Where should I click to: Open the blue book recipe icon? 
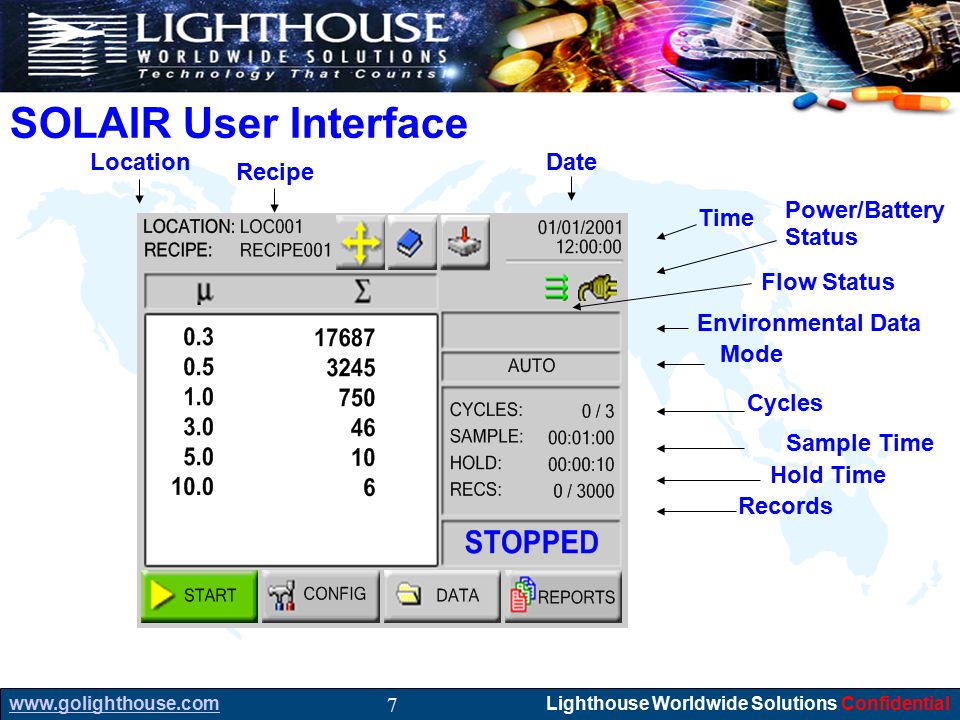point(412,242)
